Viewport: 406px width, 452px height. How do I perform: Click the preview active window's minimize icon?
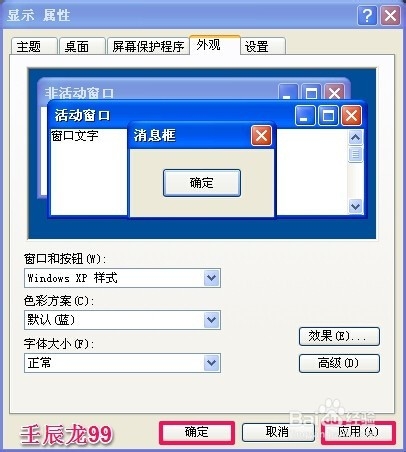304,116
